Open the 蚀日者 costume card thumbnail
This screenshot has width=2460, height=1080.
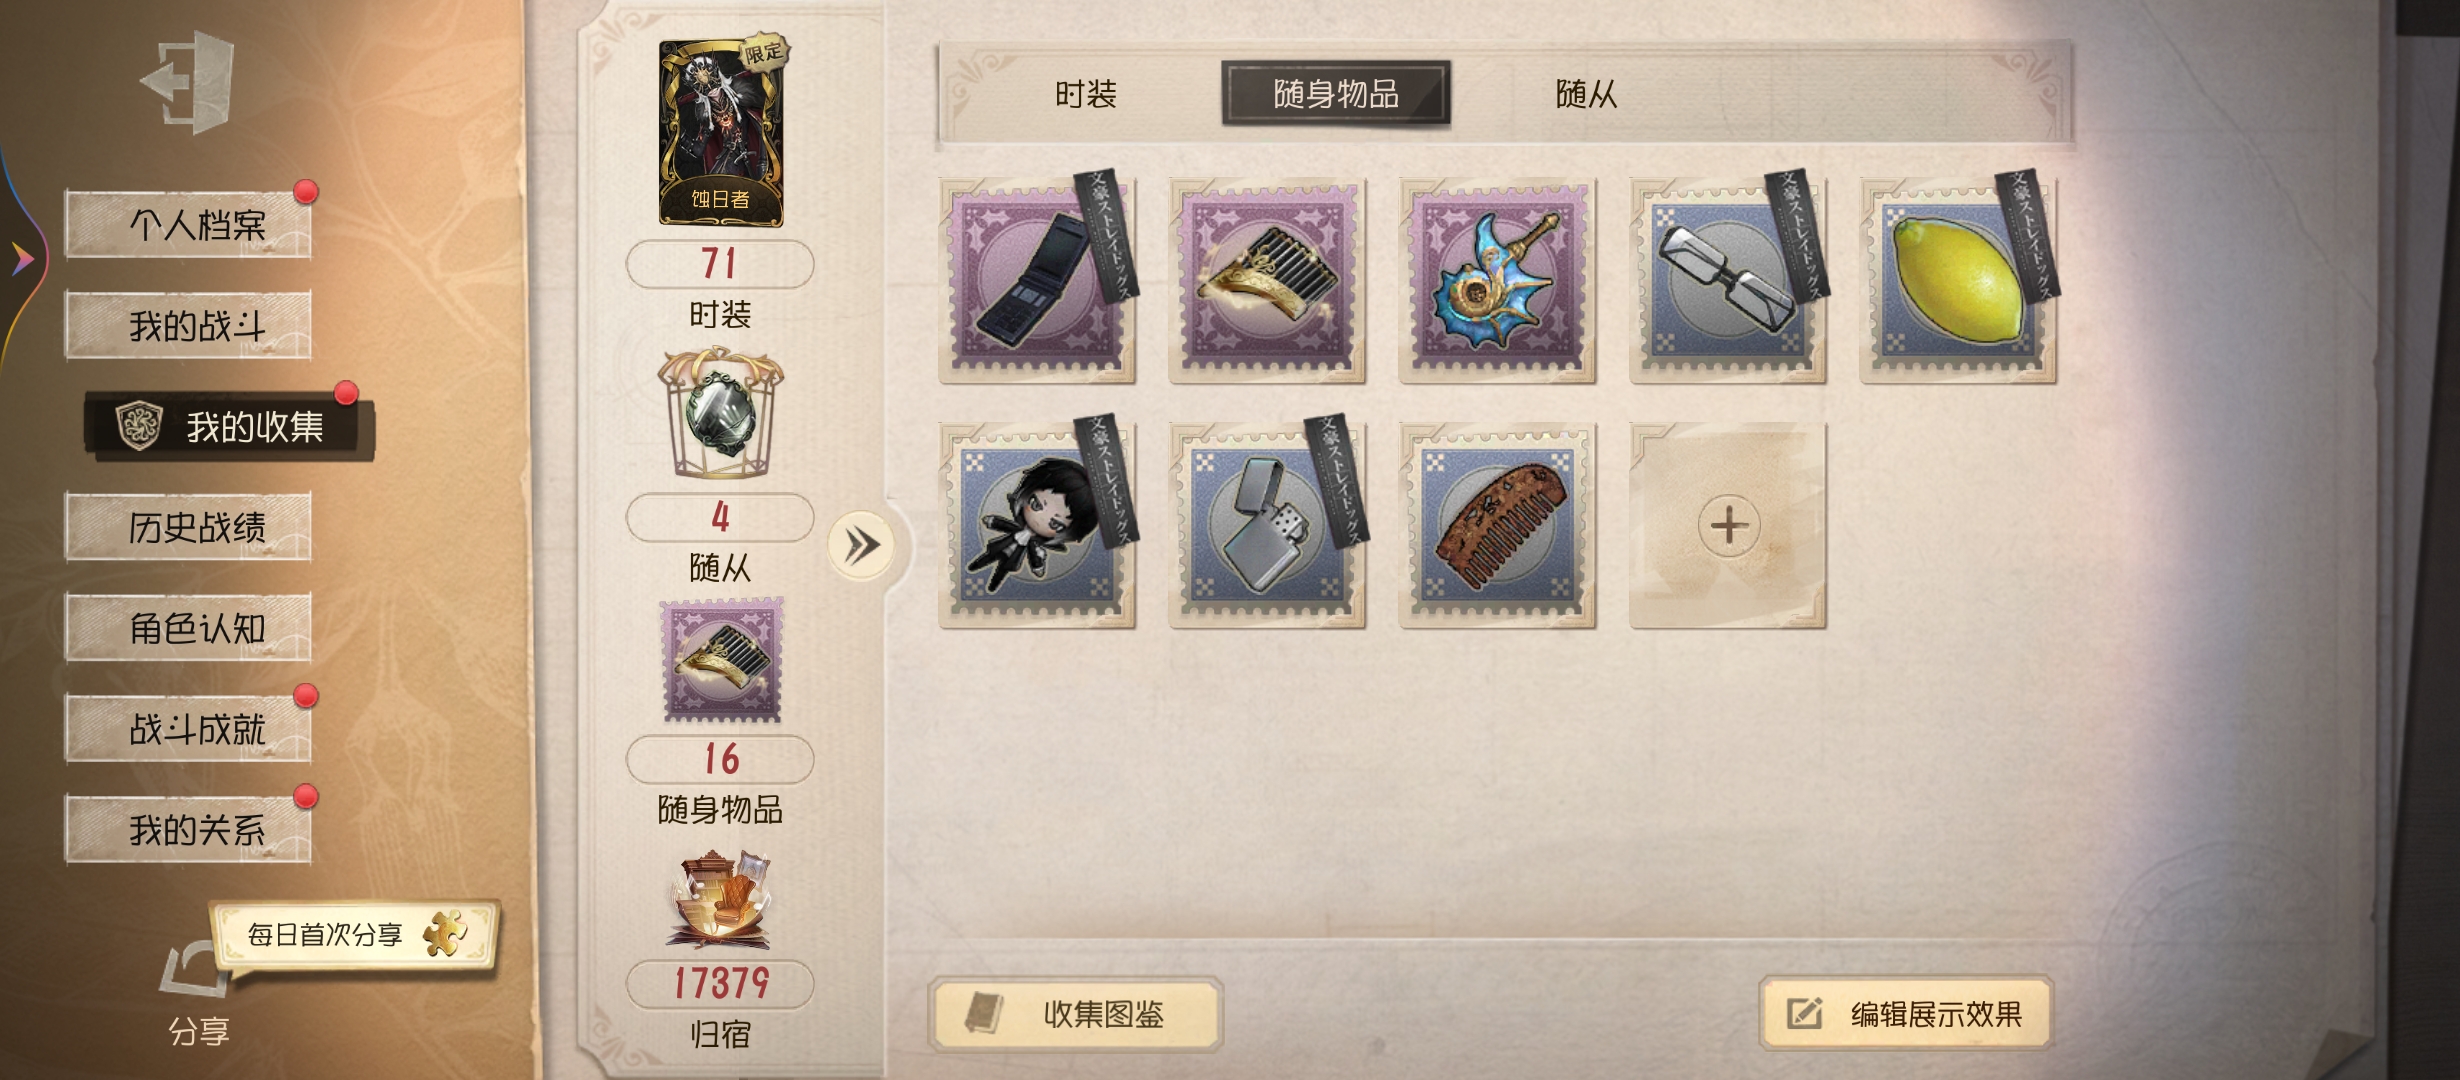[x=721, y=132]
